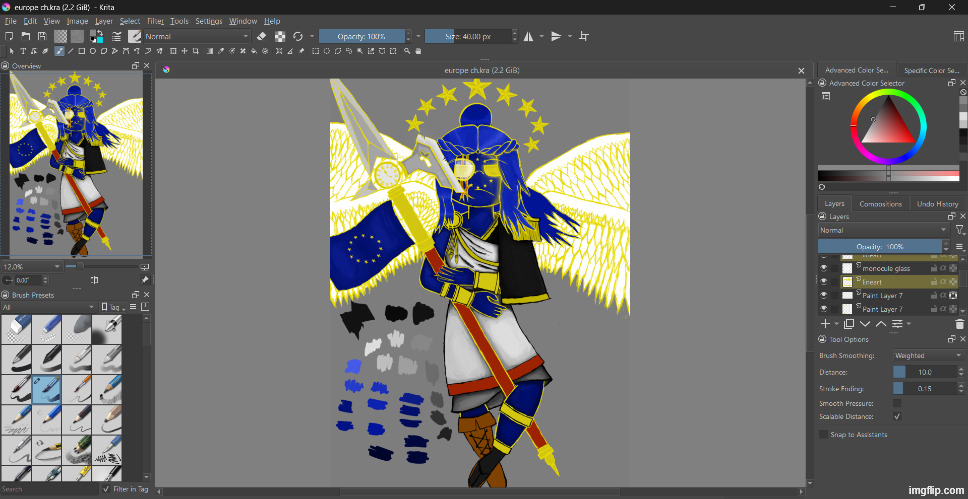968x499 pixels.
Task: Switch to the Compositions tab
Action: (x=880, y=204)
